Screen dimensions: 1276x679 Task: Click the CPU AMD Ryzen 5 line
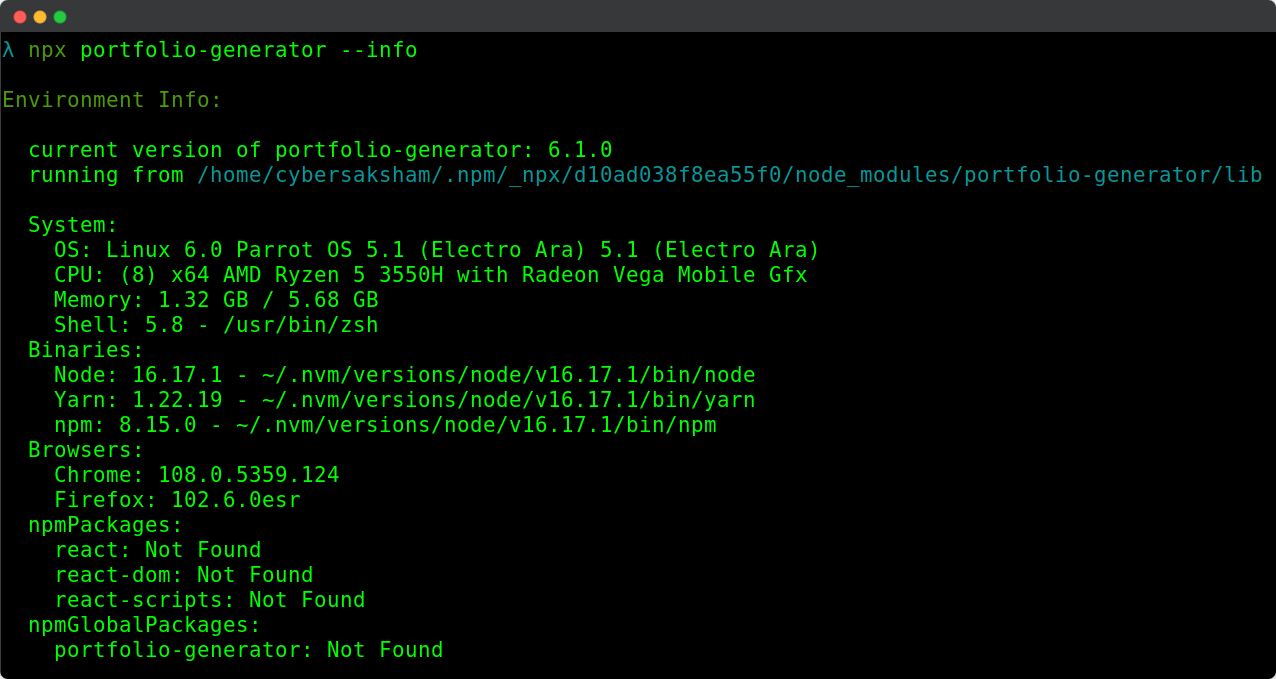tap(431, 275)
